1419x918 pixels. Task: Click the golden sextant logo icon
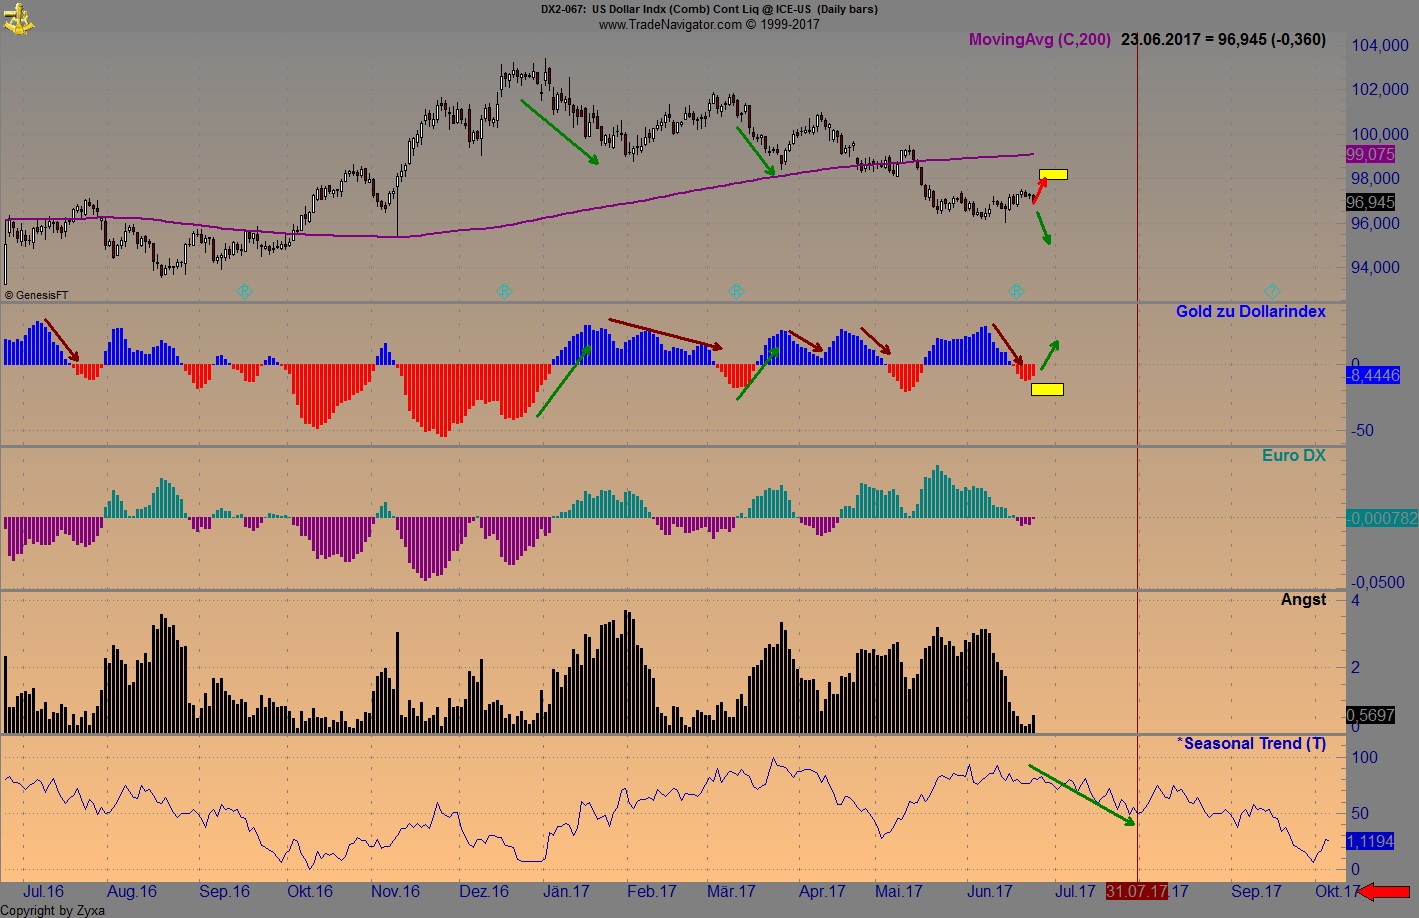coord(20,18)
